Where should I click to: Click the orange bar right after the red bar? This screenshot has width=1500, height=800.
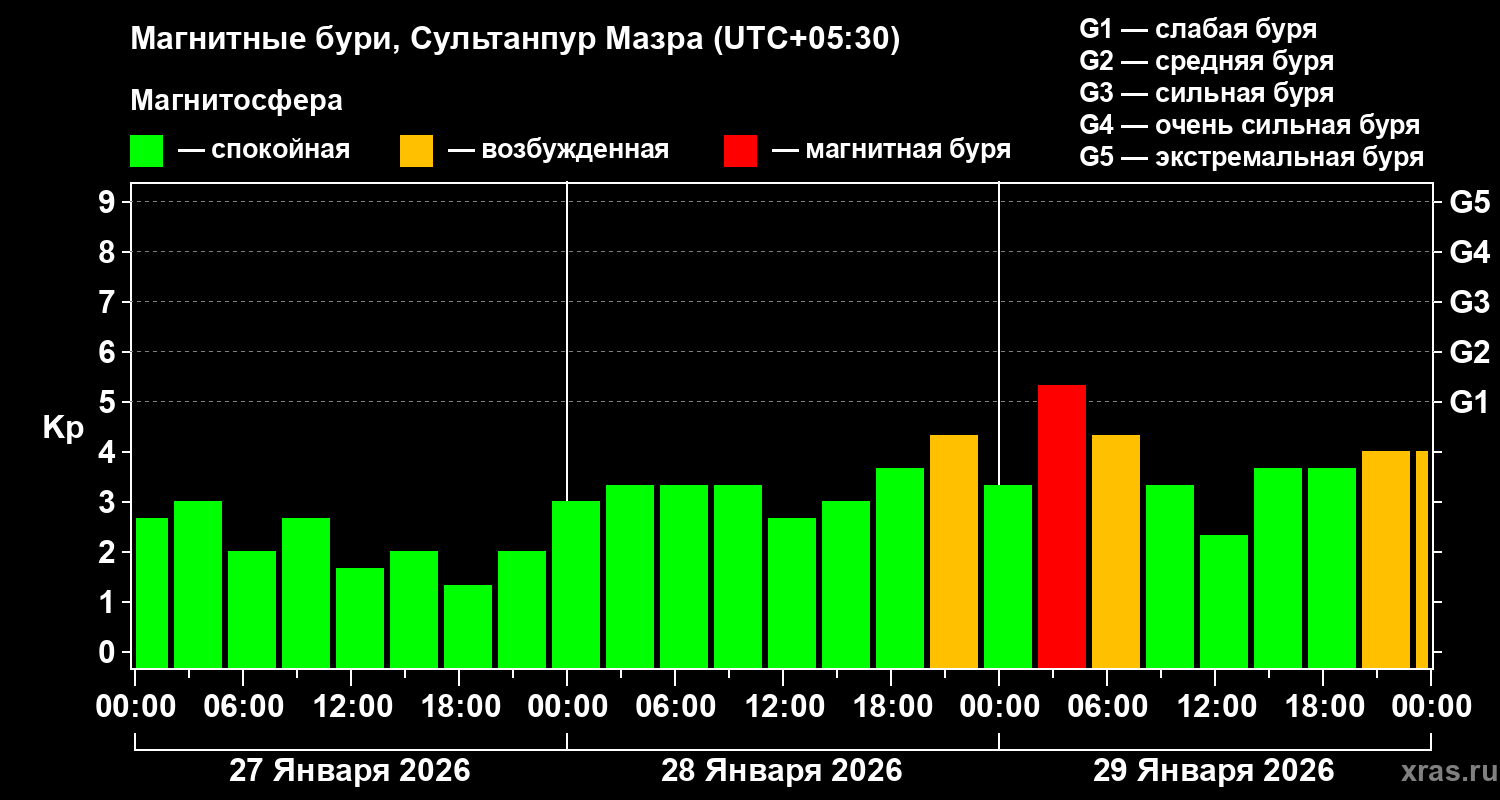coord(1116,551)
